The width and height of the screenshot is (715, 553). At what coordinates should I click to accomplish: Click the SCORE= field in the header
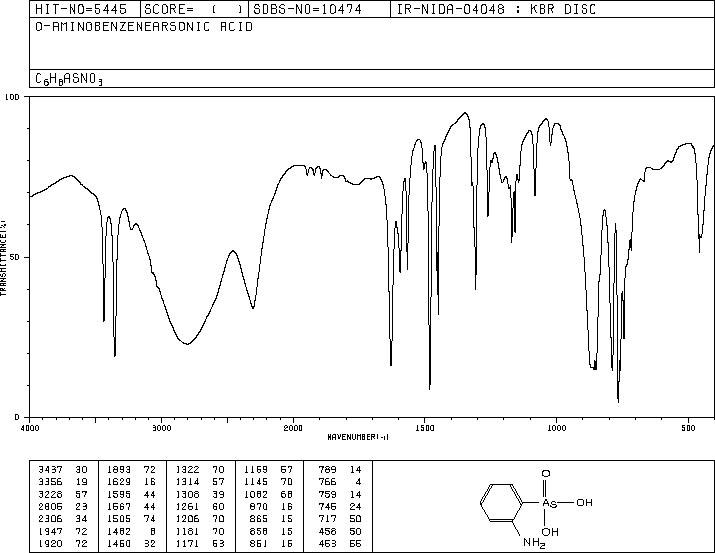[194, 9]
